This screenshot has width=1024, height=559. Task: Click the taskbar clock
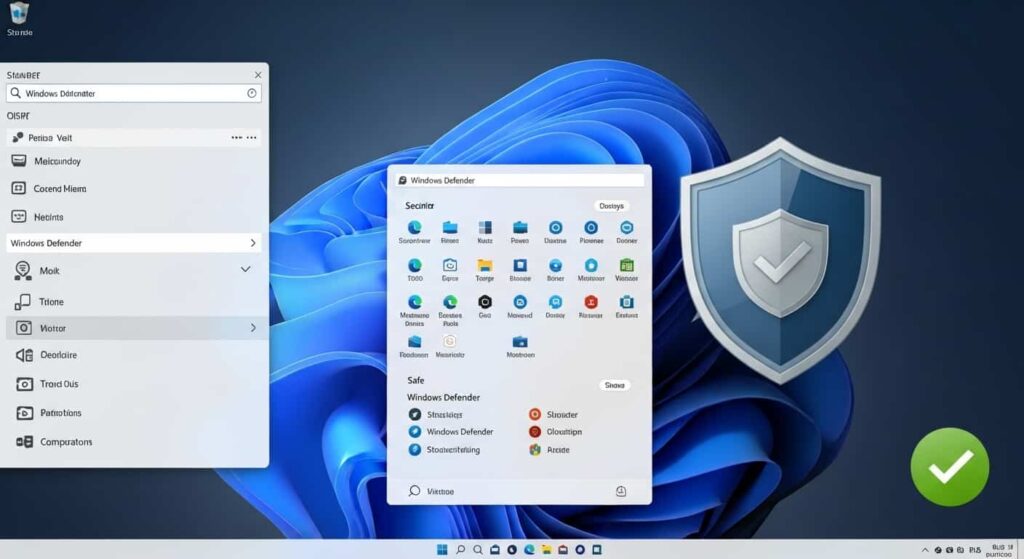(999, 551)
